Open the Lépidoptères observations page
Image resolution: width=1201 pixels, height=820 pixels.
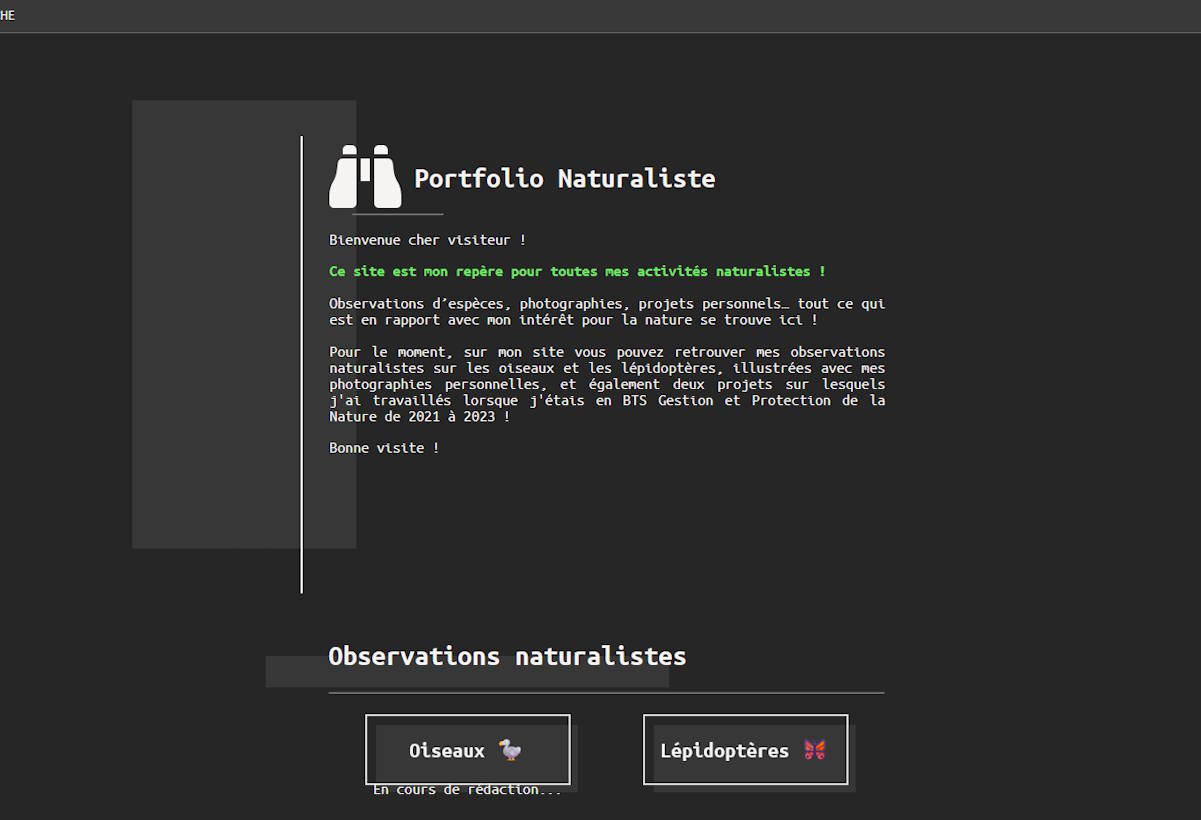point(745,750)
